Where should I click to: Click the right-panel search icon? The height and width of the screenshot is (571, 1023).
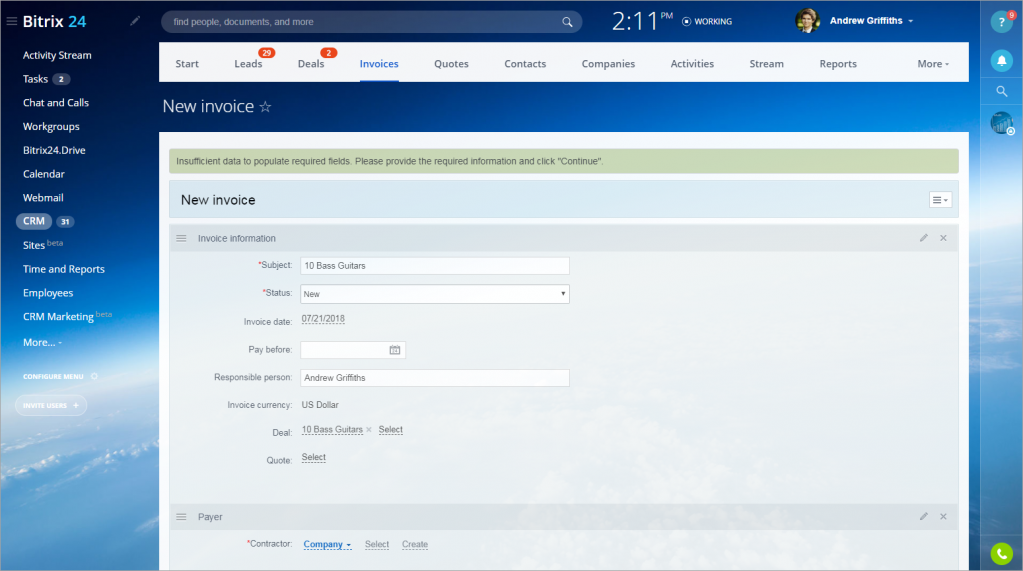pos(1001,92)
